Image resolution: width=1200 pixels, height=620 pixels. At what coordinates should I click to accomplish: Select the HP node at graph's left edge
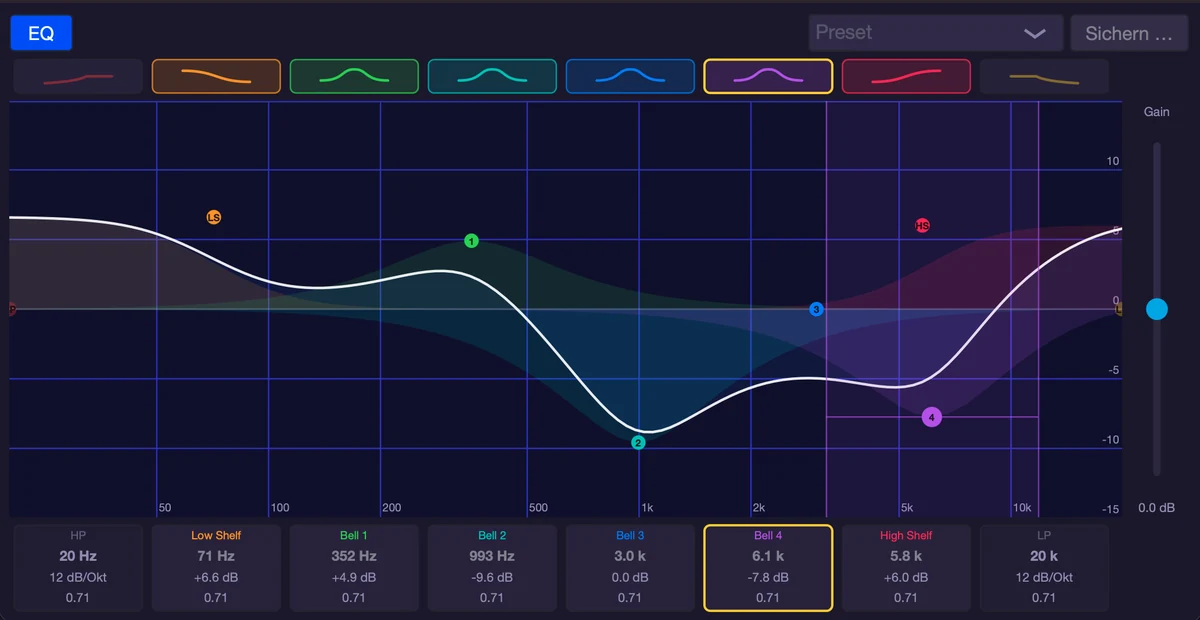click(x=12, y=310)
